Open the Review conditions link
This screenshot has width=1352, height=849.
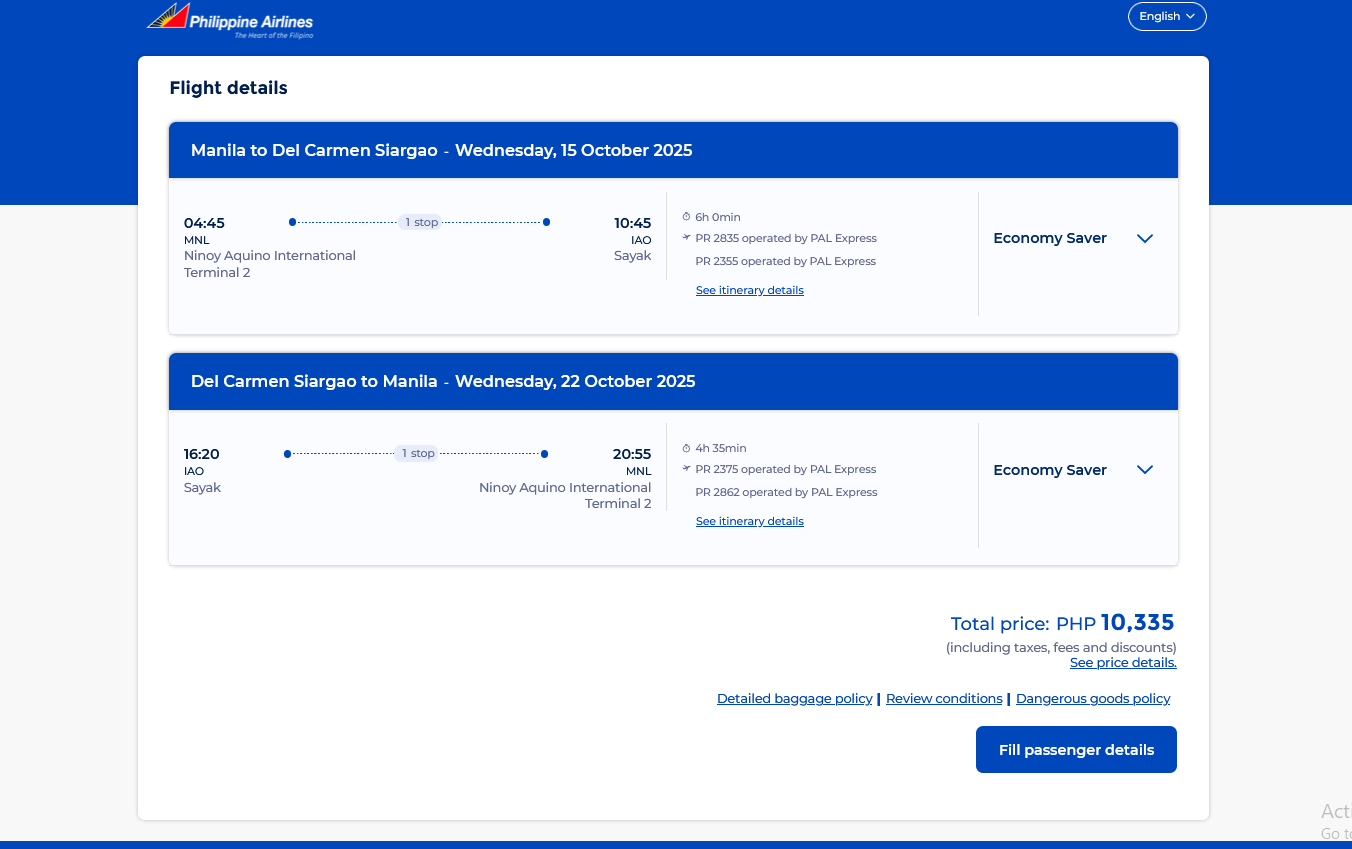coord(944,699)
